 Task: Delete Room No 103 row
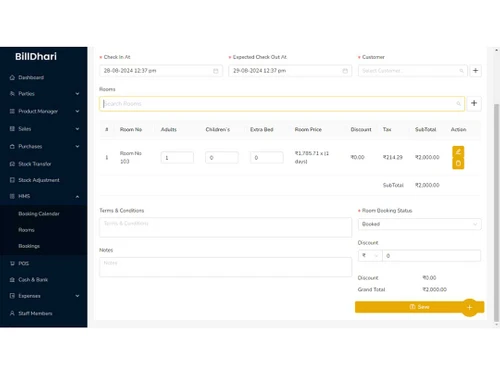458,163
